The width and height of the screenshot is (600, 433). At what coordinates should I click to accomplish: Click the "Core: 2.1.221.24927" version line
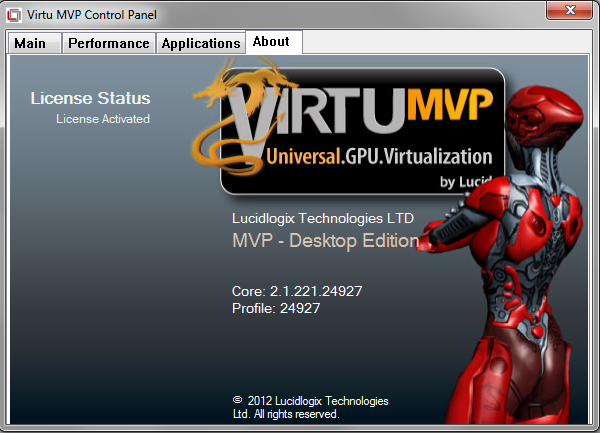[x=297, y=291]
